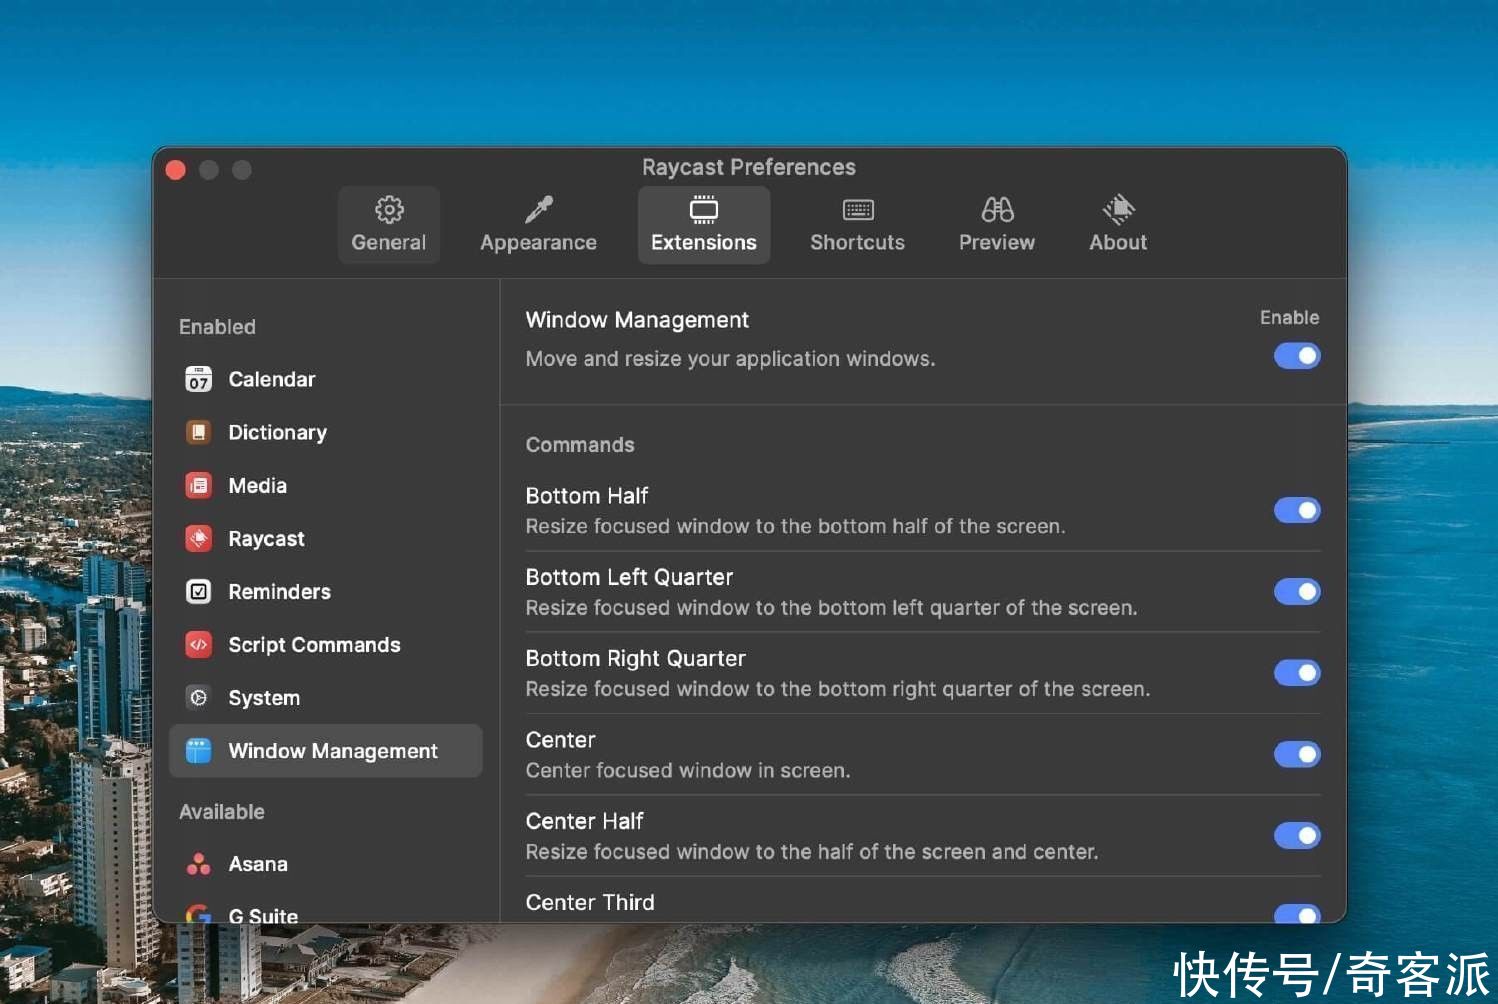Click the Bottom Left Quarter command title
This screenshot has height=1004, width=1498.
pos(630,577)
